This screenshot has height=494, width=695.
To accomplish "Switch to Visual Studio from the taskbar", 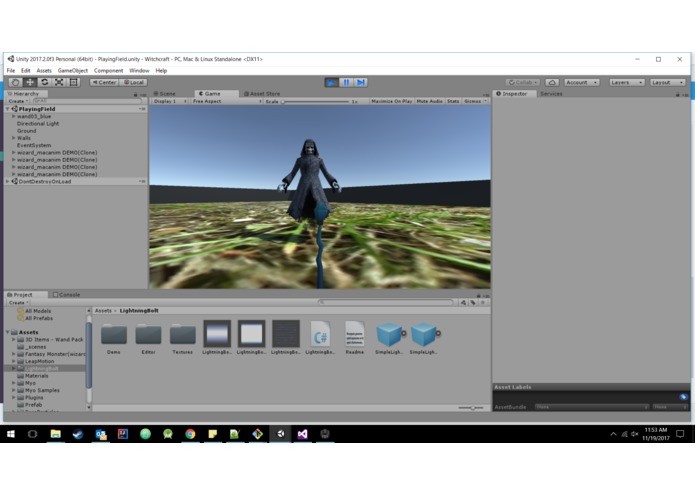I will [x=302, y=434].
